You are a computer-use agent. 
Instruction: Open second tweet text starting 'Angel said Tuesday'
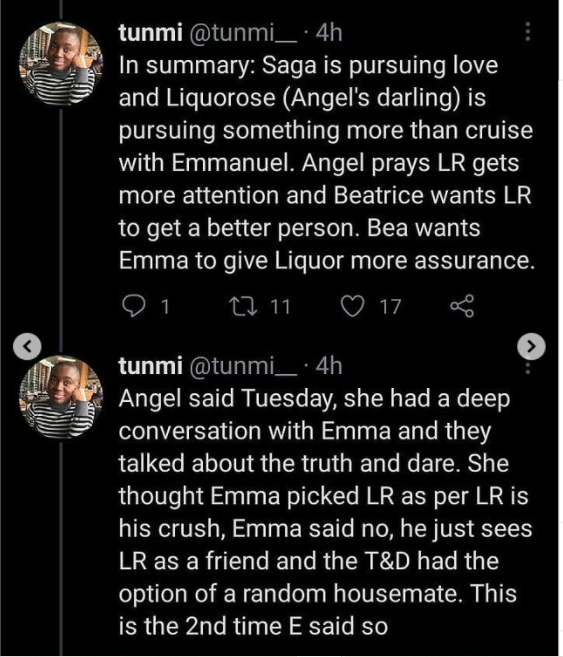(325, 512)
